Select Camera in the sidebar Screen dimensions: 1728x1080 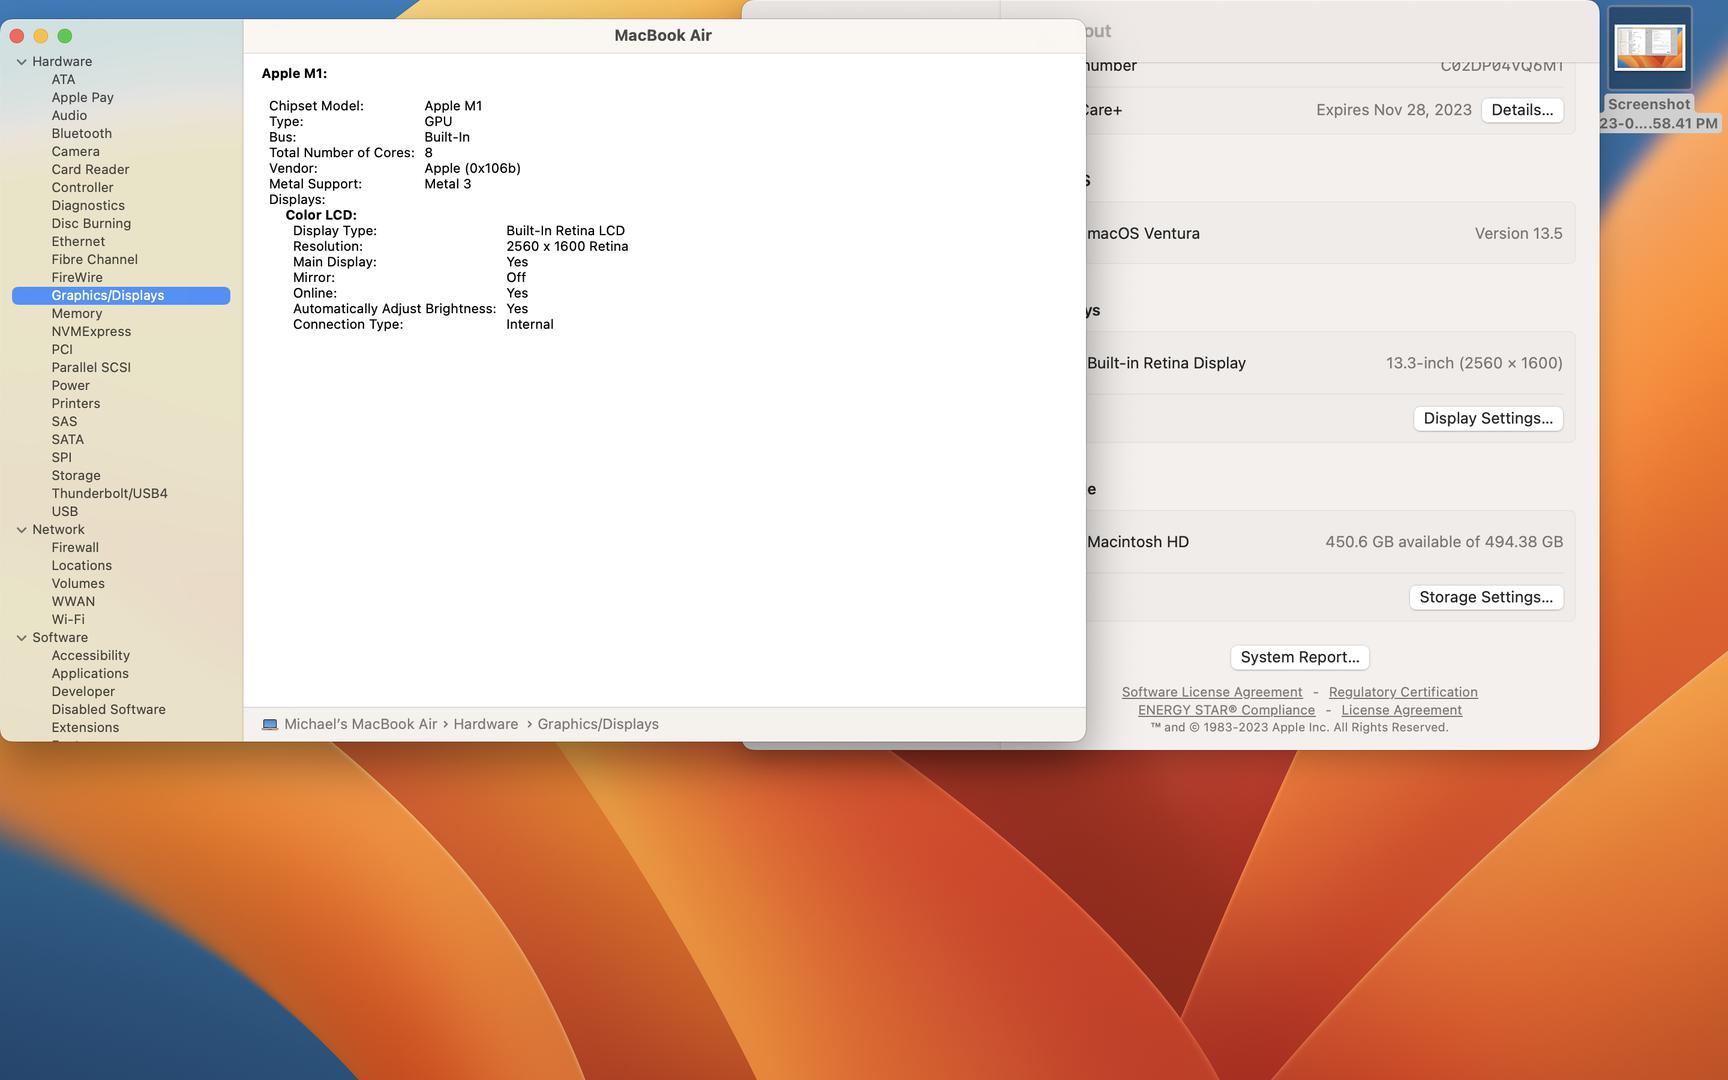click(75, 152)
